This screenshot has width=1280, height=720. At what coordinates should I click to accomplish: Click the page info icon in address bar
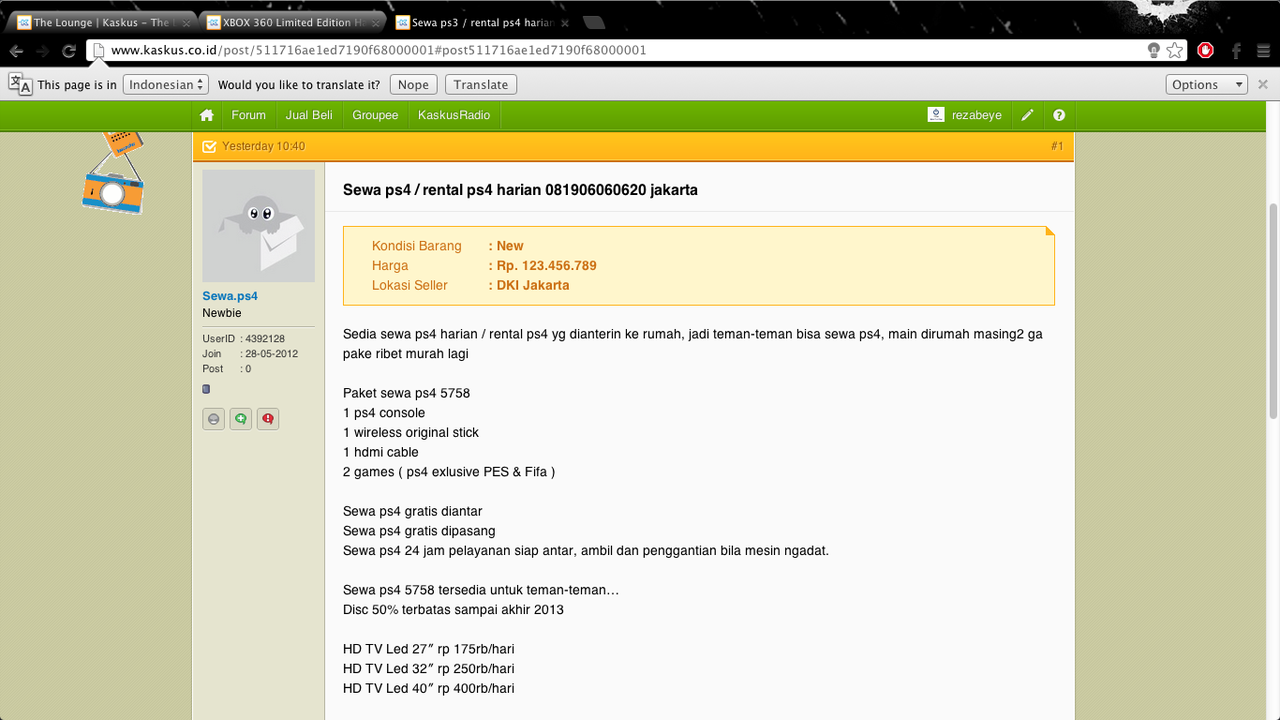click(98, 50)
